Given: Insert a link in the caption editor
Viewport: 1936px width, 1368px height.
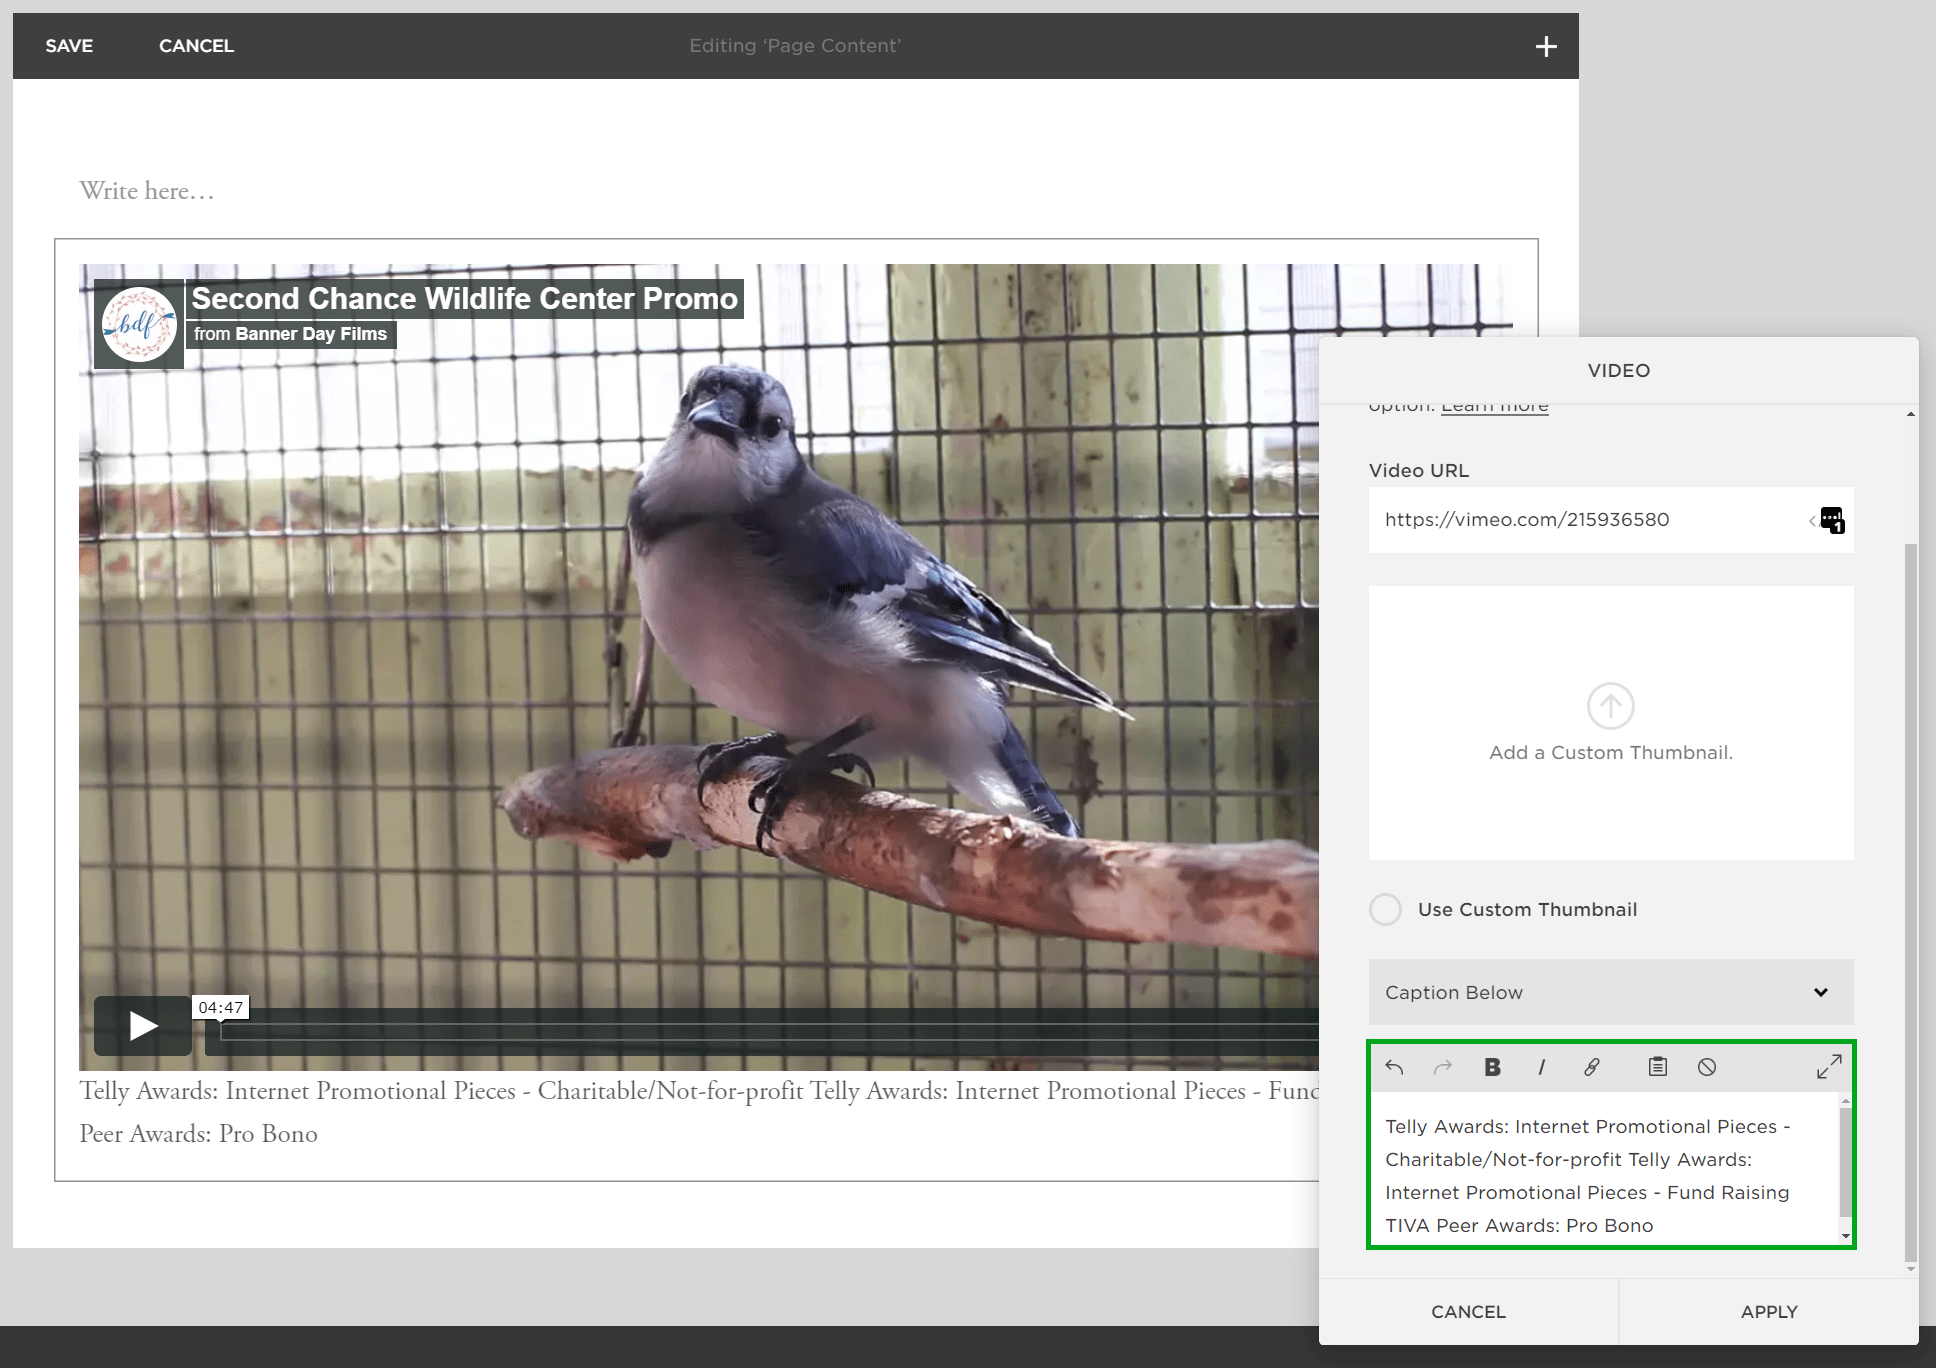Looking at the screenshot, I should pyautogui.click(x=1592, y=1067).
